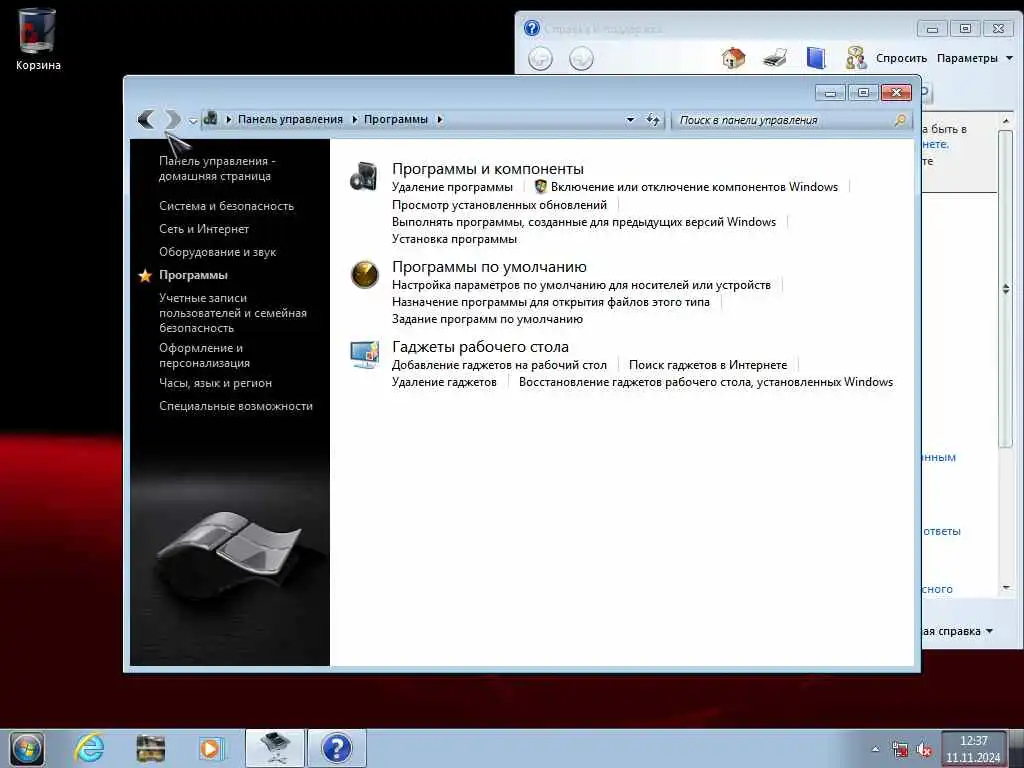
Task: Click Help window back button
Action: [x=540, y=59]
